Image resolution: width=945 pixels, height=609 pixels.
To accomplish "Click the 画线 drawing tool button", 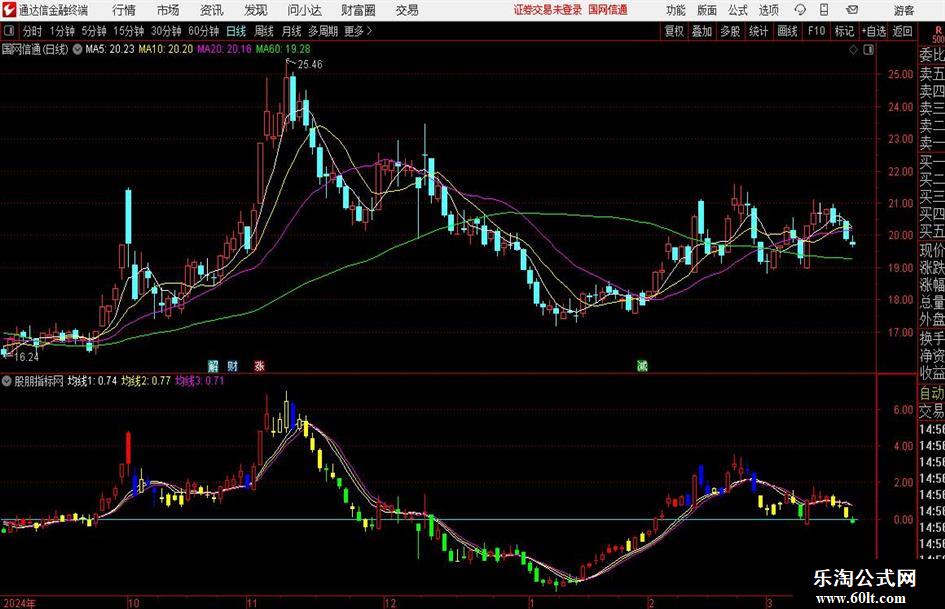I will point(787,31).
